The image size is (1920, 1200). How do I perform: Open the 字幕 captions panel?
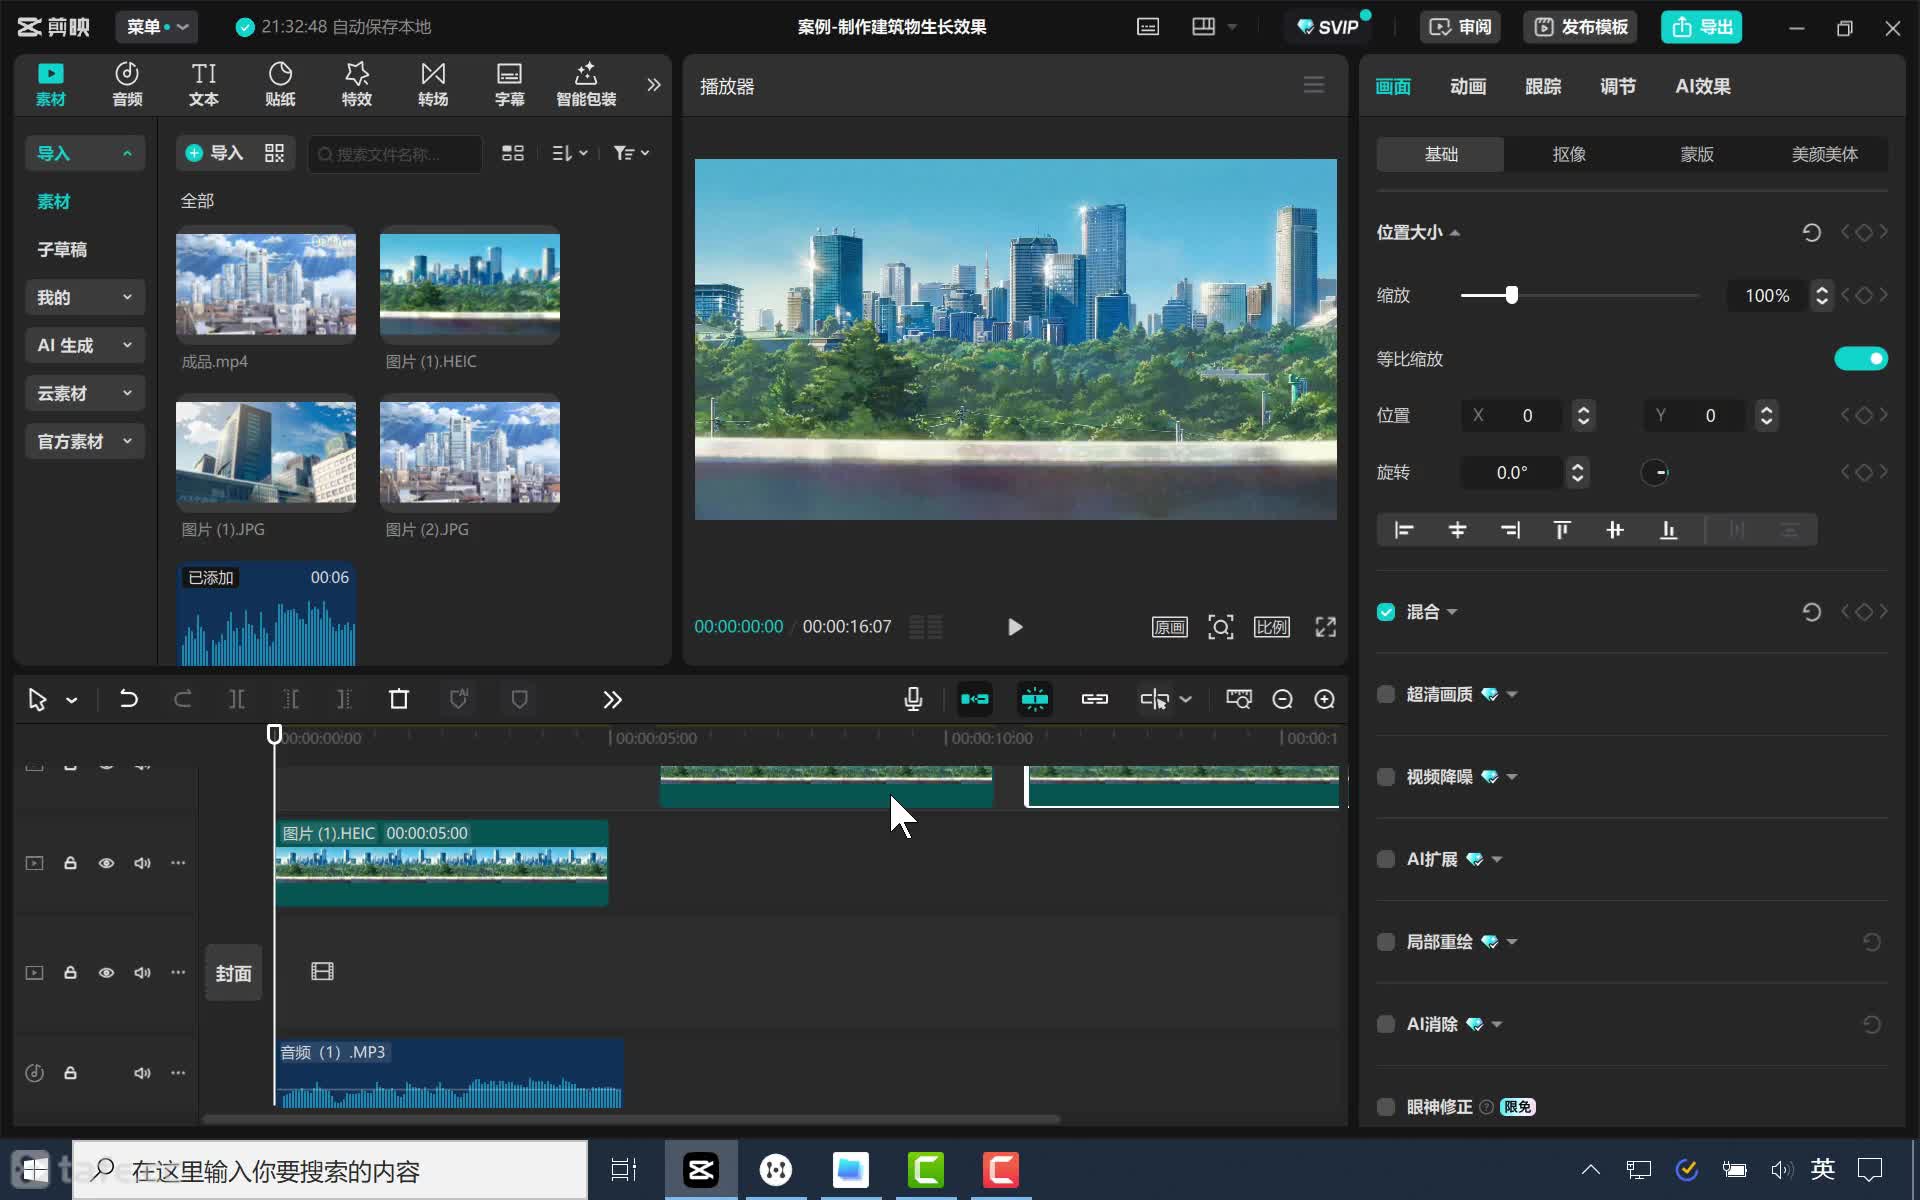(x=509, y=84)
